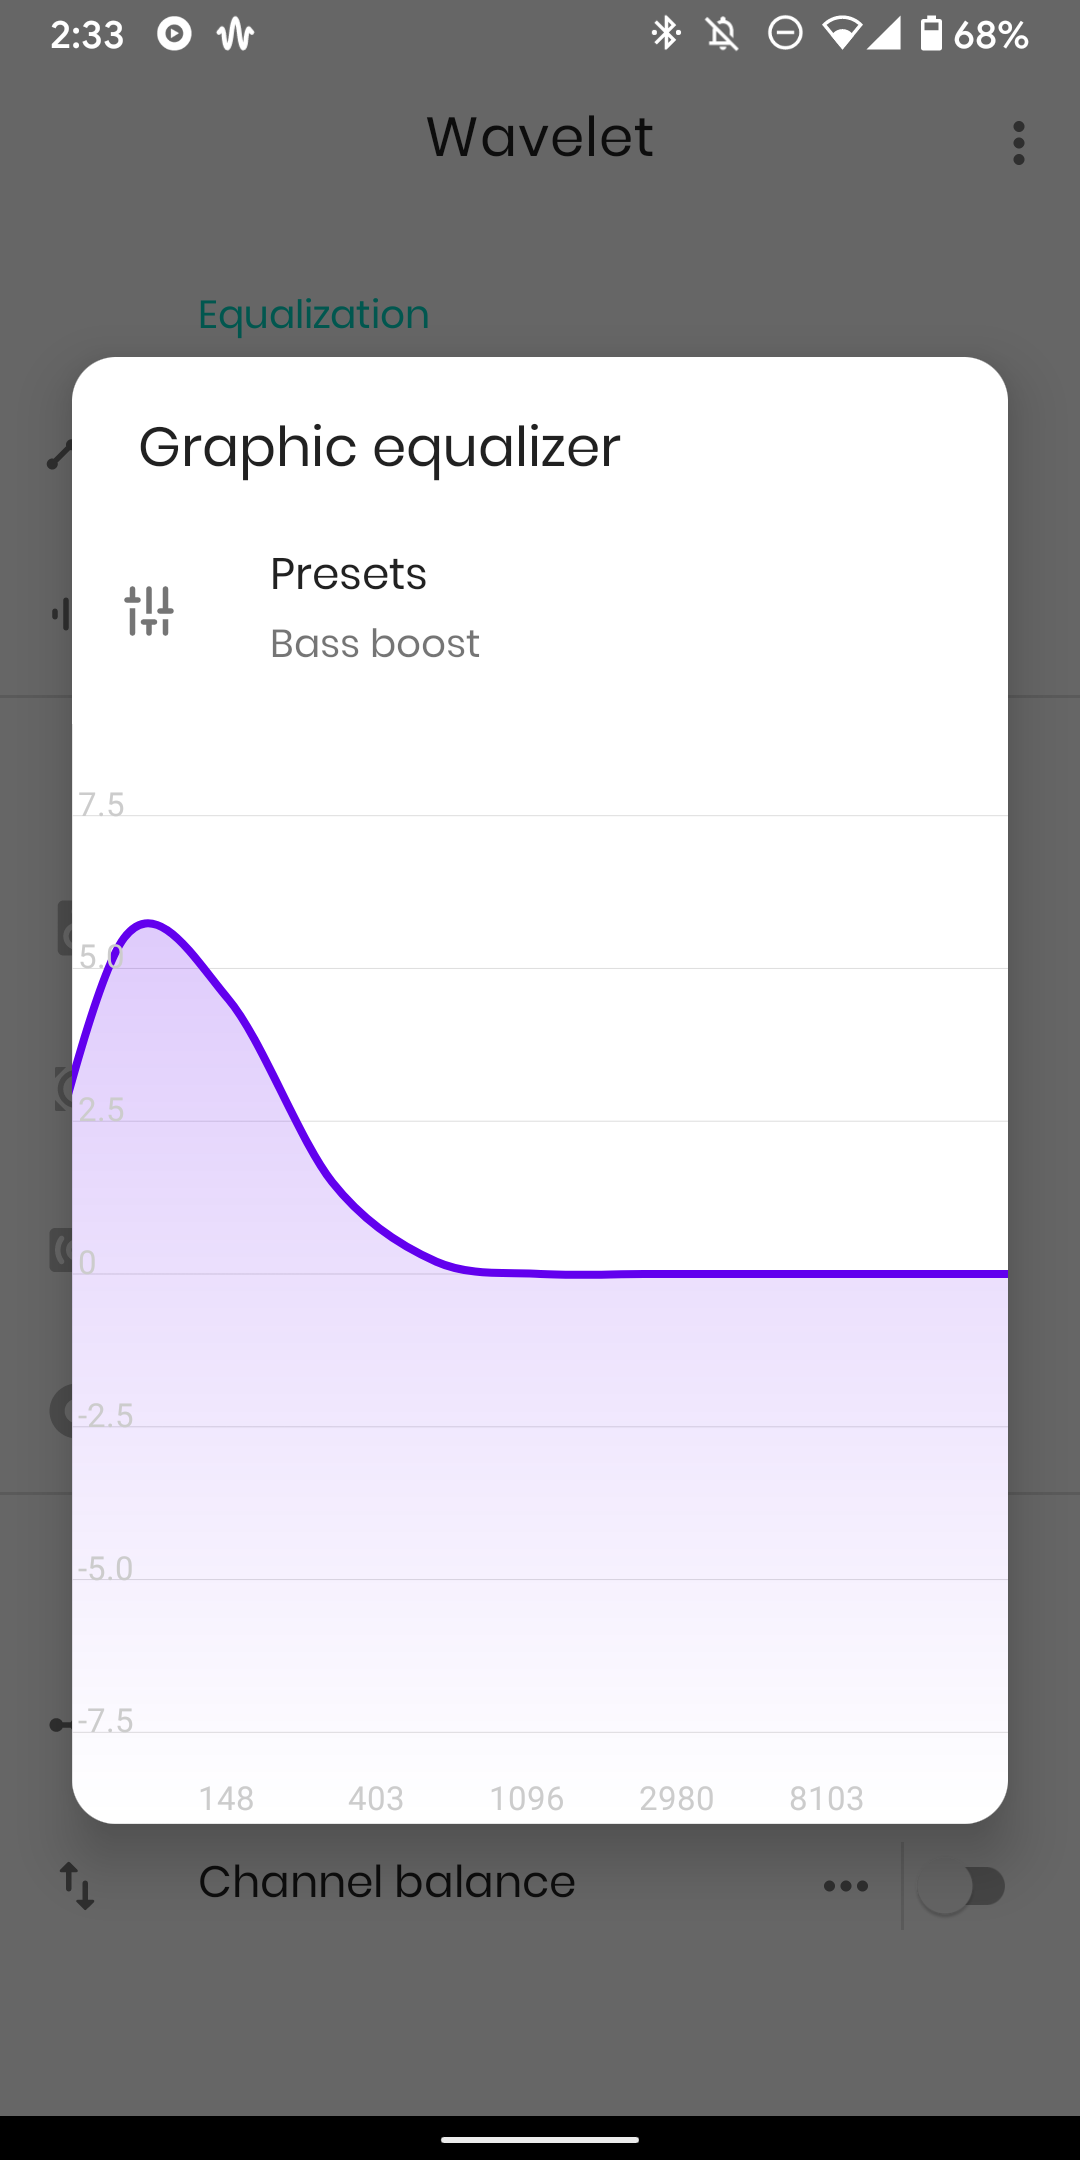This screenshot has width=1080, height=2160.
Task: Open Channel balance more options dots
Action: (845, 1886)
